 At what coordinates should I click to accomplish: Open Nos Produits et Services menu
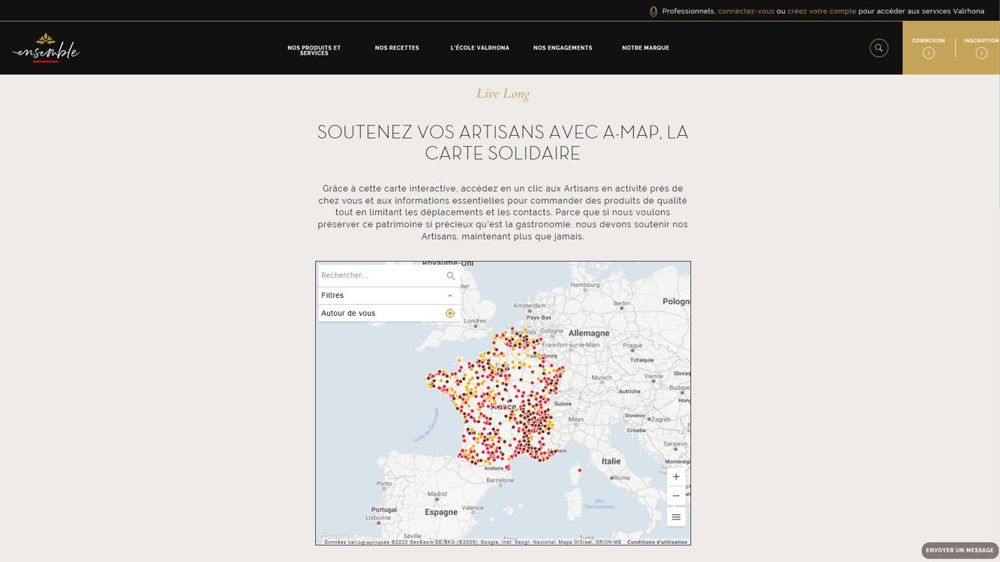coord(314,50)
